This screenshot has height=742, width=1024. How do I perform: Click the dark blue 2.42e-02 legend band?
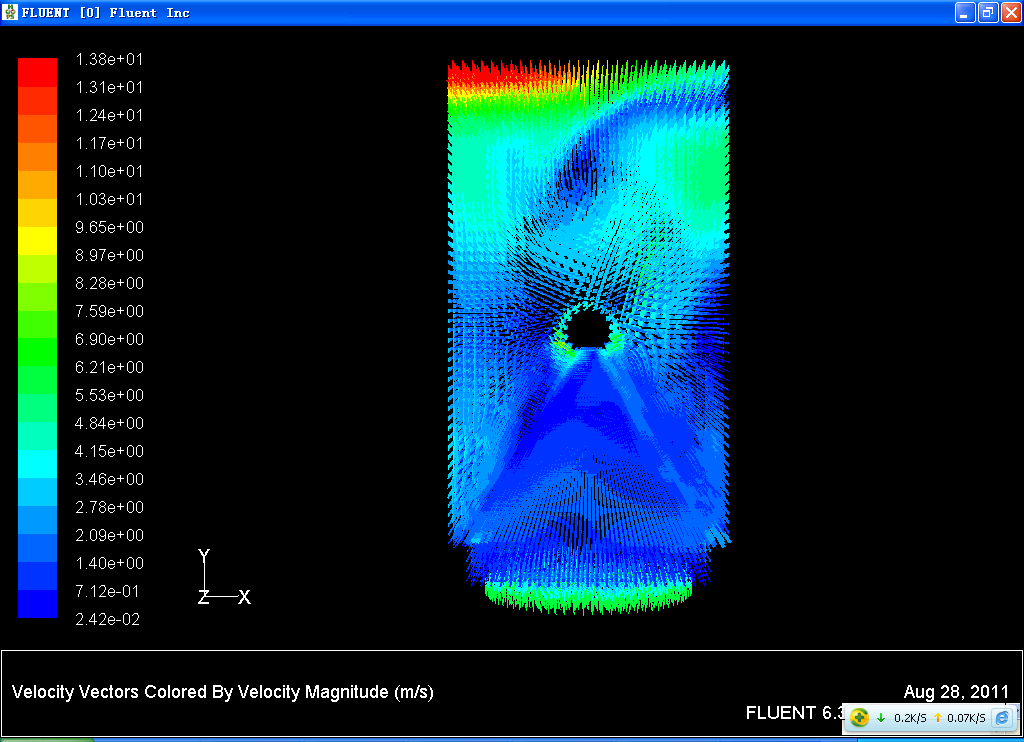tap(37, 604)
